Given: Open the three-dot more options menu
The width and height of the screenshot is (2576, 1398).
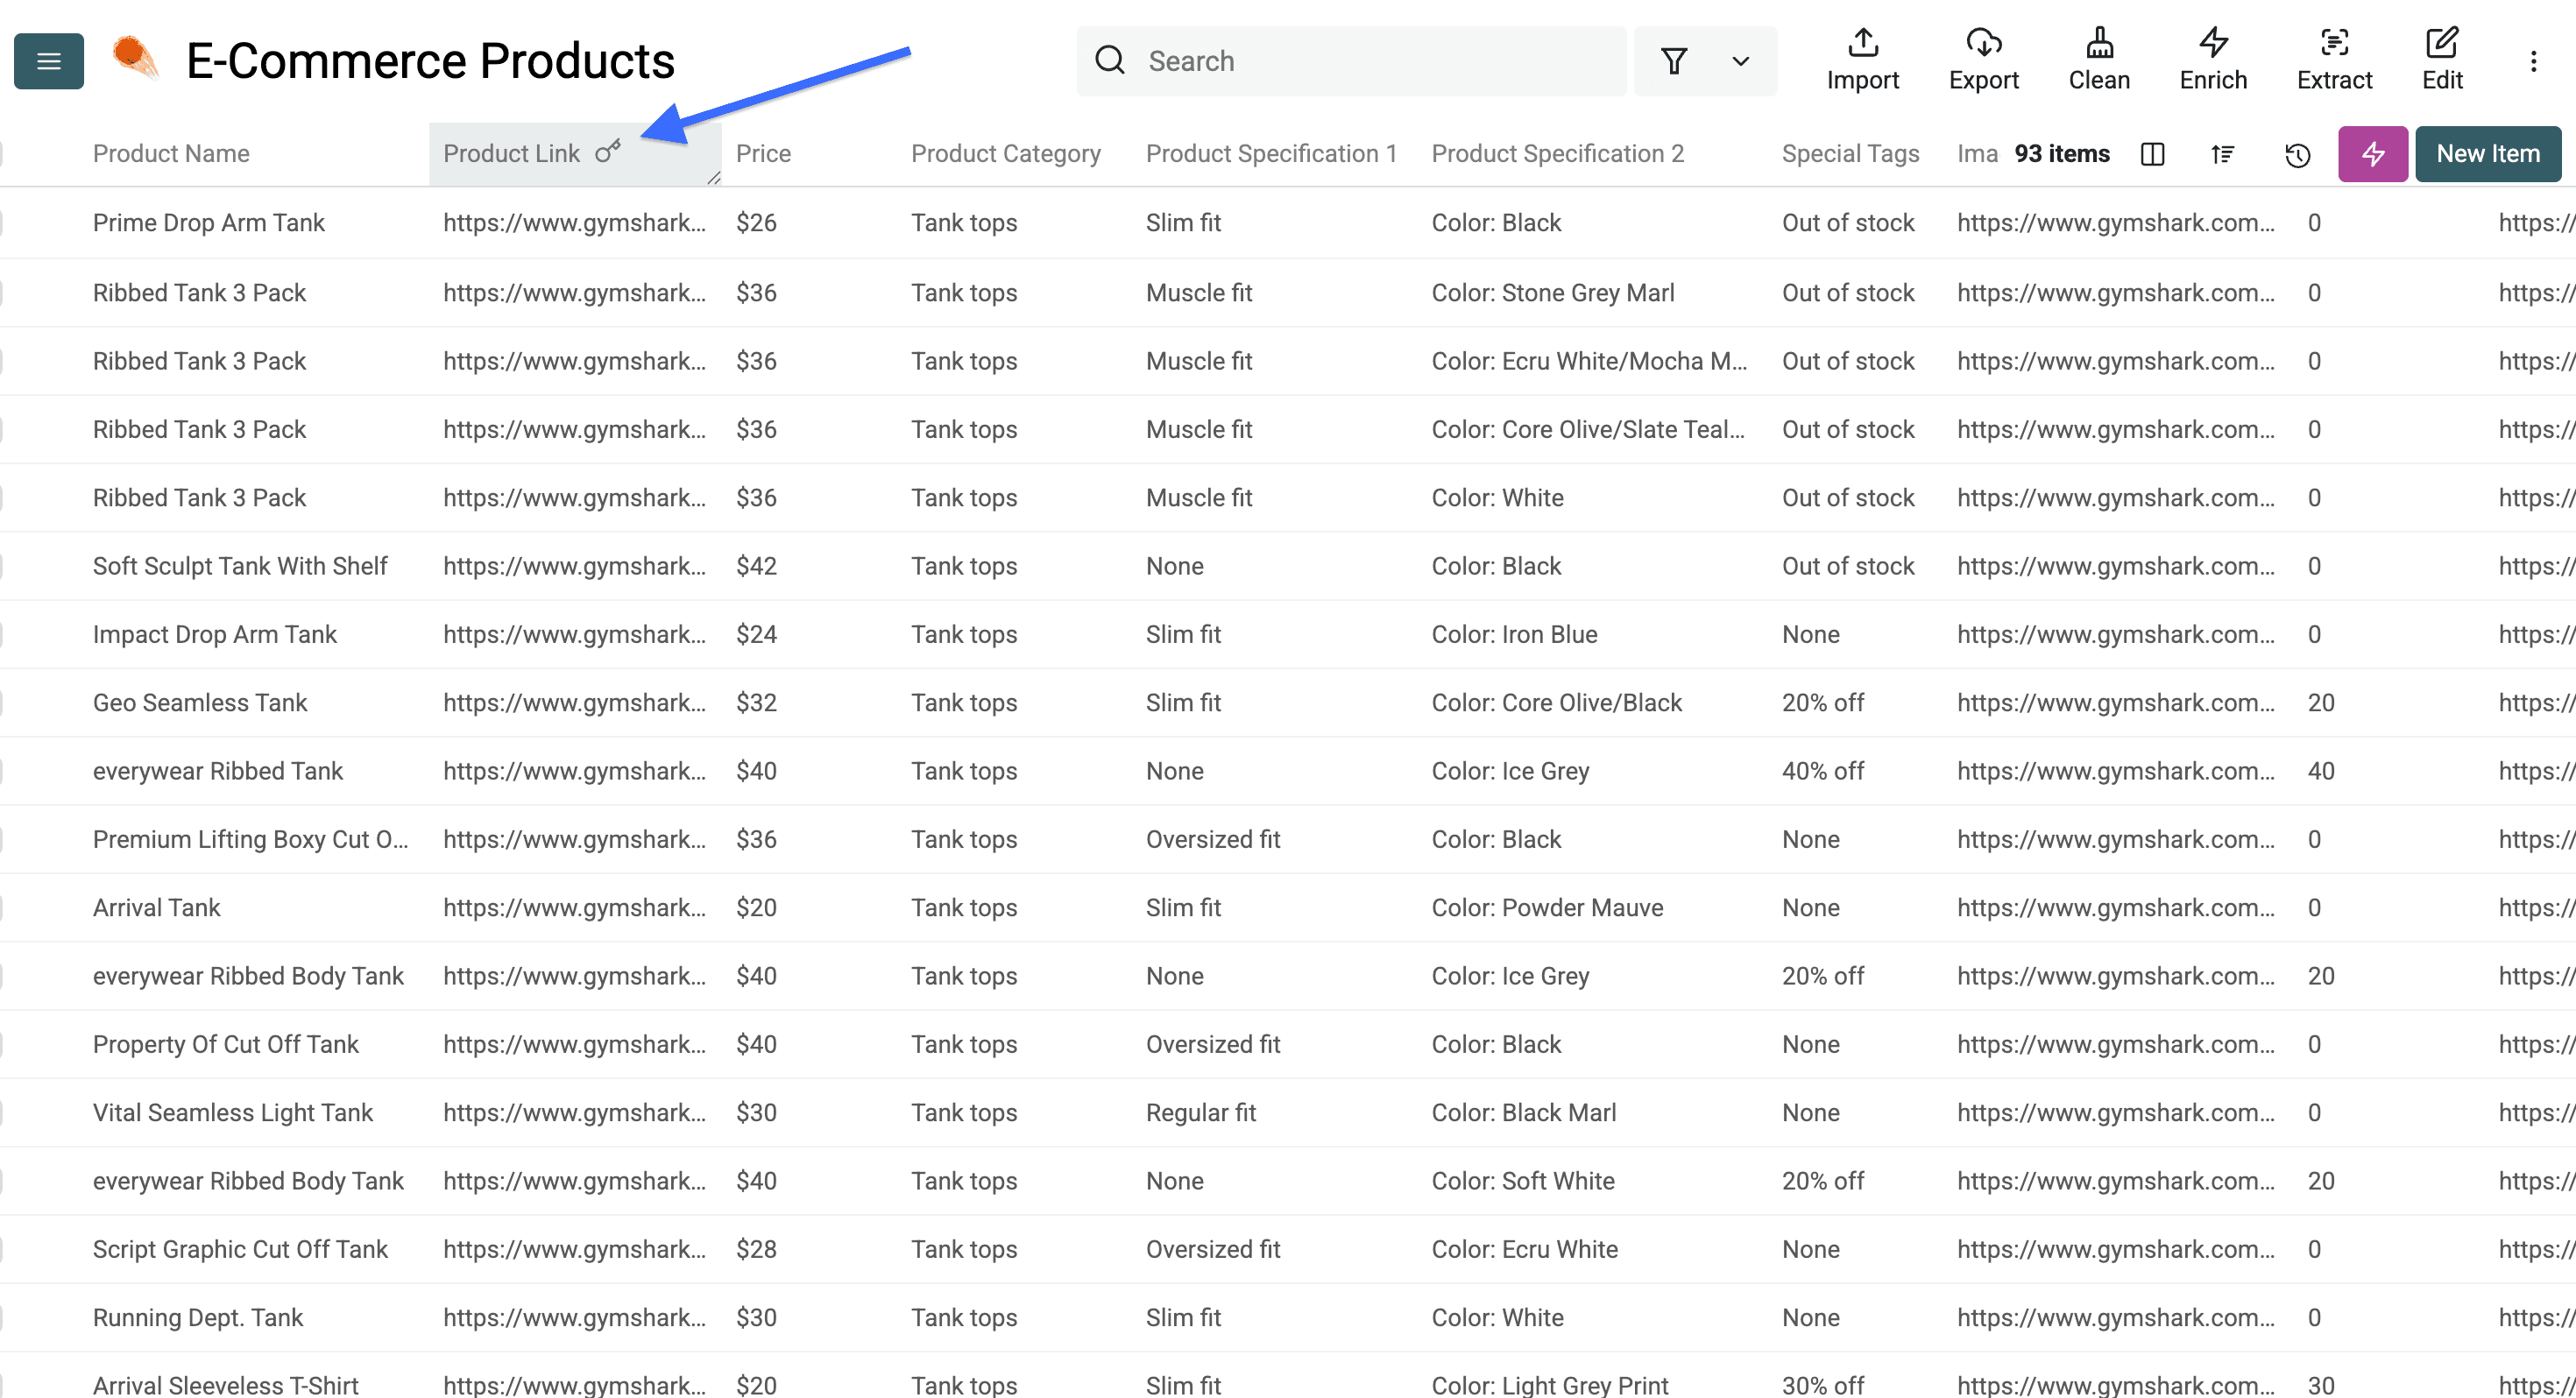Looking at the screenshot, I should [x=2533, y=61].
